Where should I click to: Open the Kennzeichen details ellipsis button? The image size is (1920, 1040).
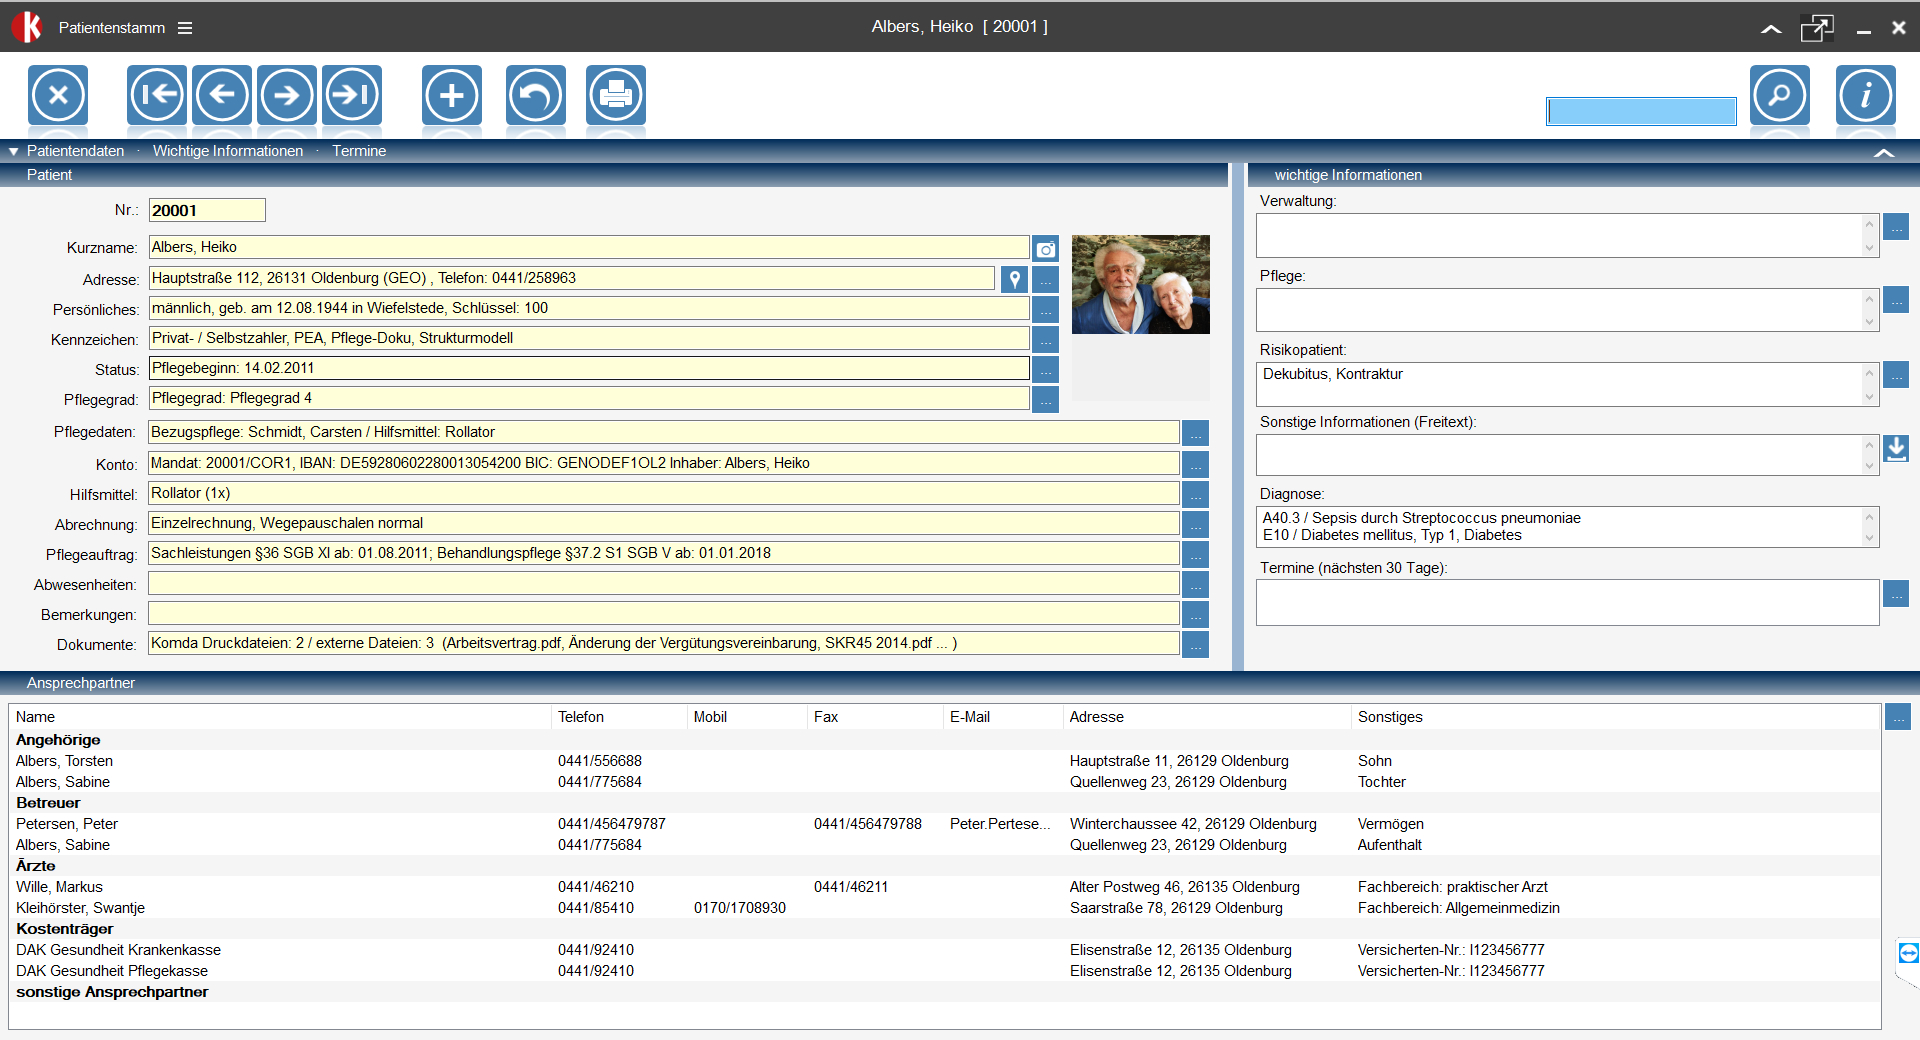[x=1046, y=339]
